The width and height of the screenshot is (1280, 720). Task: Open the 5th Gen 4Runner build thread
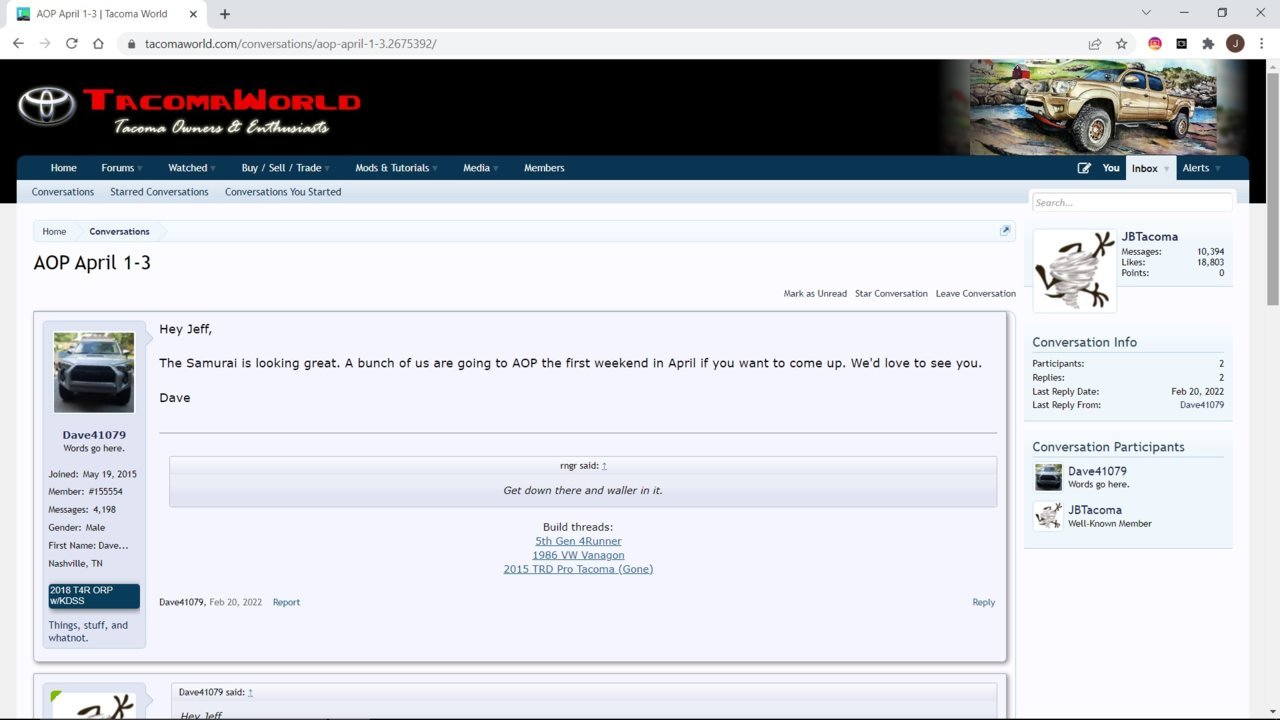pyautogui.click(x=578, y=541)
